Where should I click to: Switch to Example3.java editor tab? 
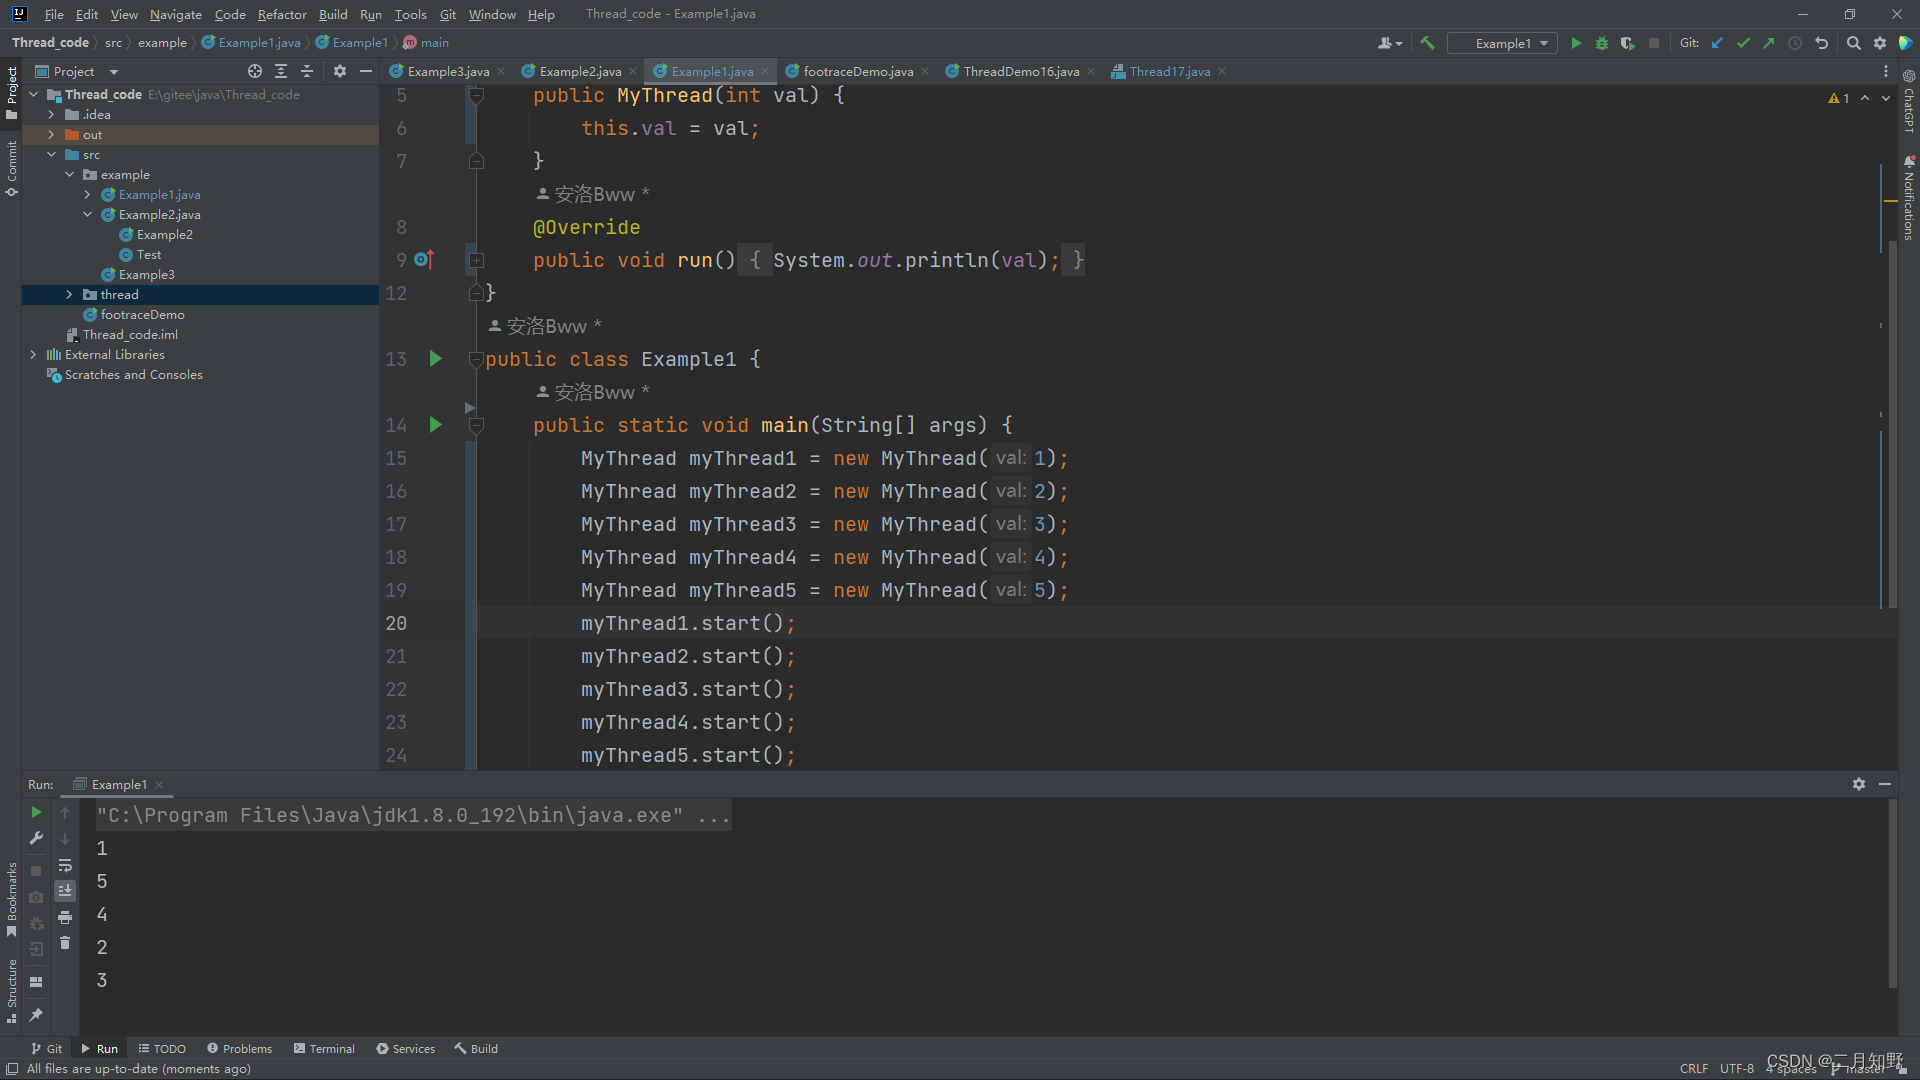click(448, 71)
